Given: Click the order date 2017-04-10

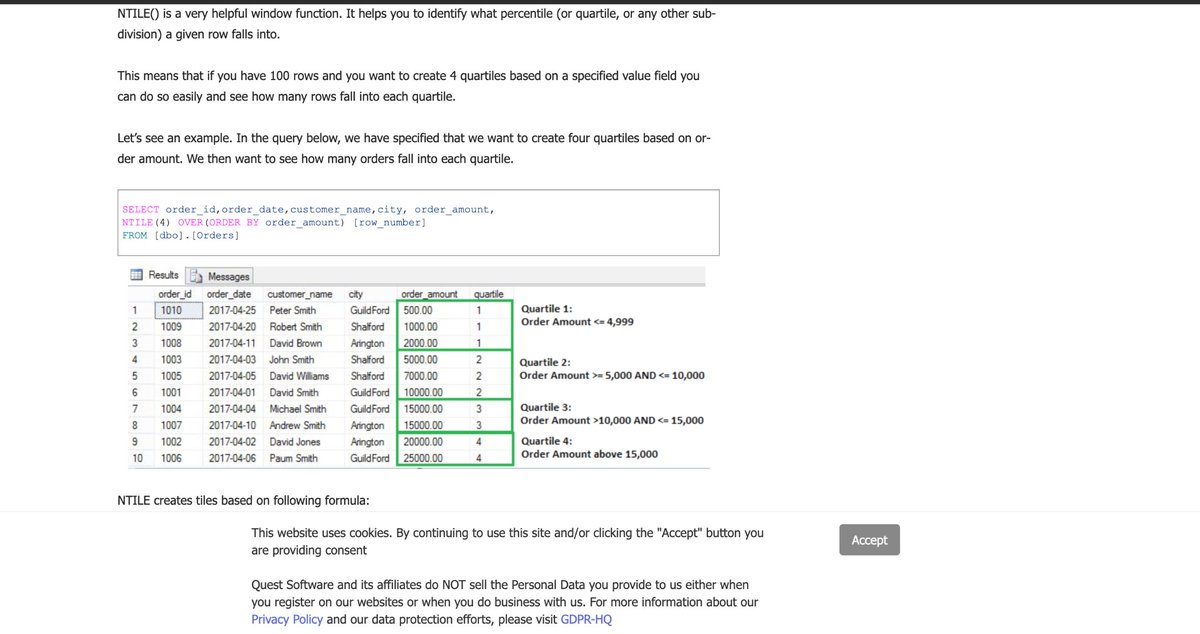Looking at the screenshot, I should tap(232, 426).
